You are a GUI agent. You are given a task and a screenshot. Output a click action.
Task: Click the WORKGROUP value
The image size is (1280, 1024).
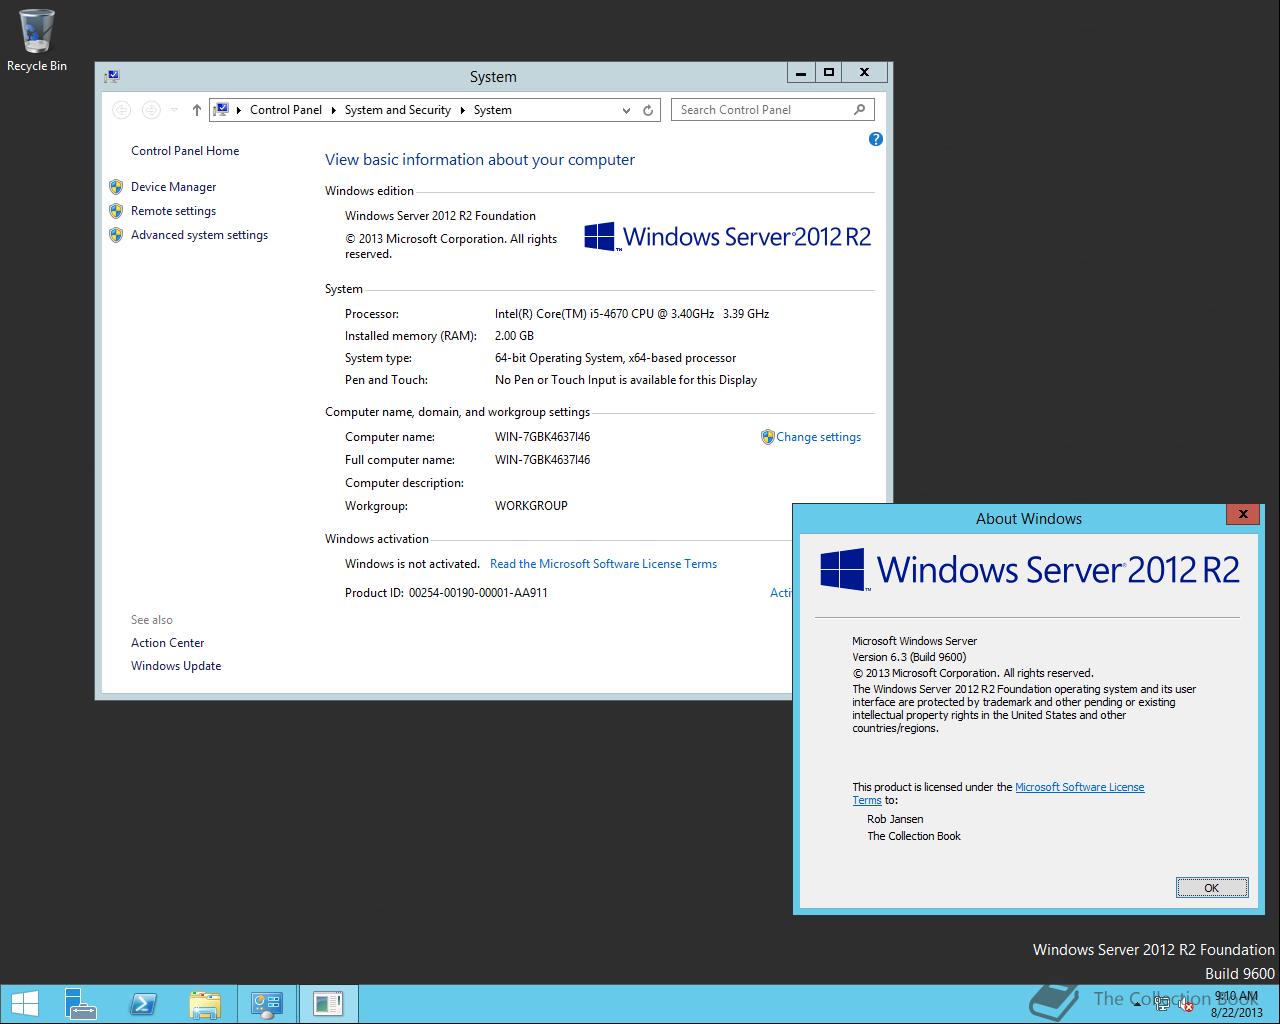531,506
